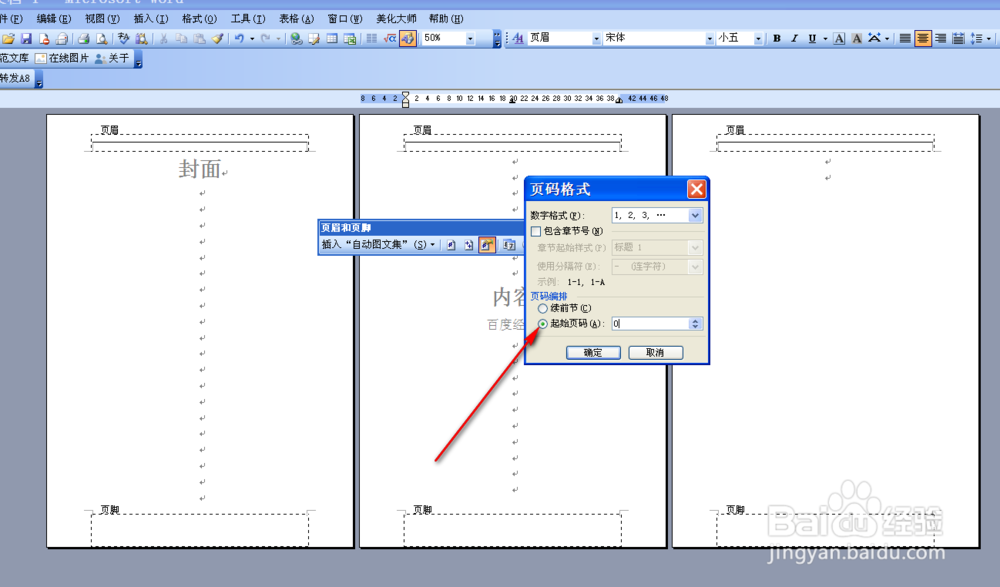Click the highlighted Center align icon

(922, 38)
